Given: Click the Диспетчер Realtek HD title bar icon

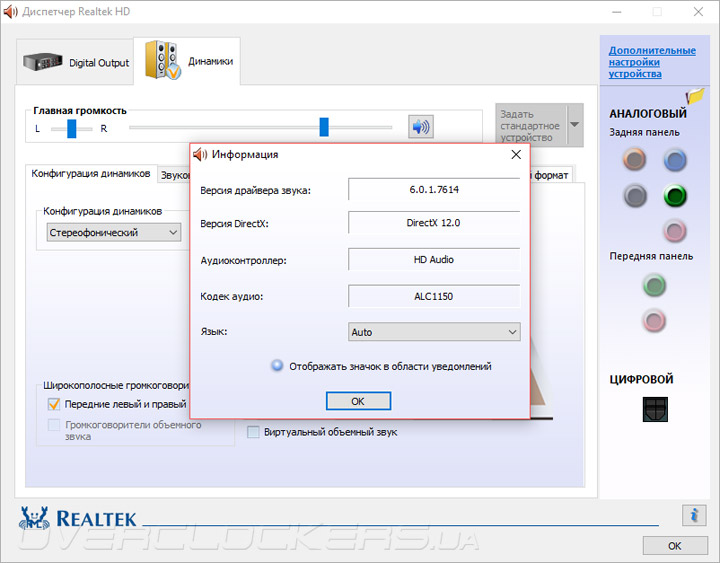Looking at the screenshot, I should (11, 11).
